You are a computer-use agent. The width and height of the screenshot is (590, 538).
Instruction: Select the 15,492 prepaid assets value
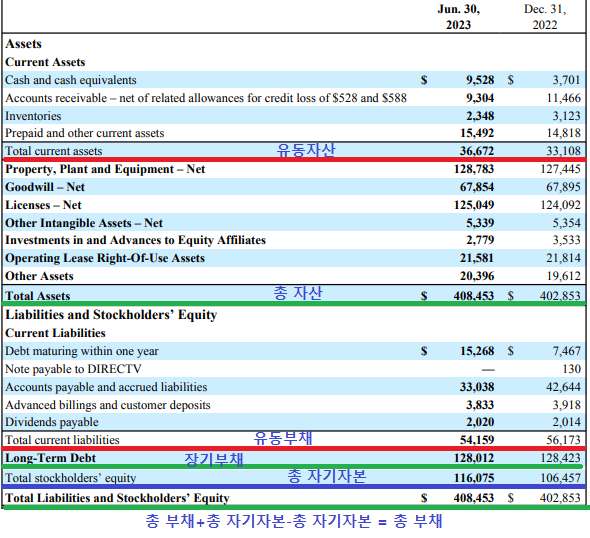pos(477,133)
